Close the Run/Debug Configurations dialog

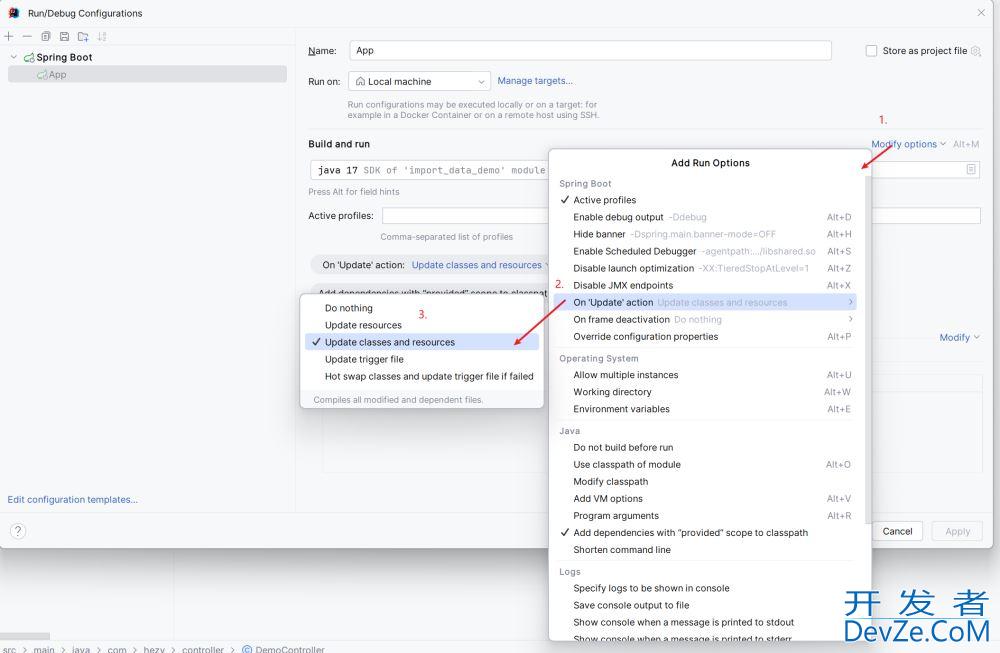pyautogui.click(x=981, y=13)
